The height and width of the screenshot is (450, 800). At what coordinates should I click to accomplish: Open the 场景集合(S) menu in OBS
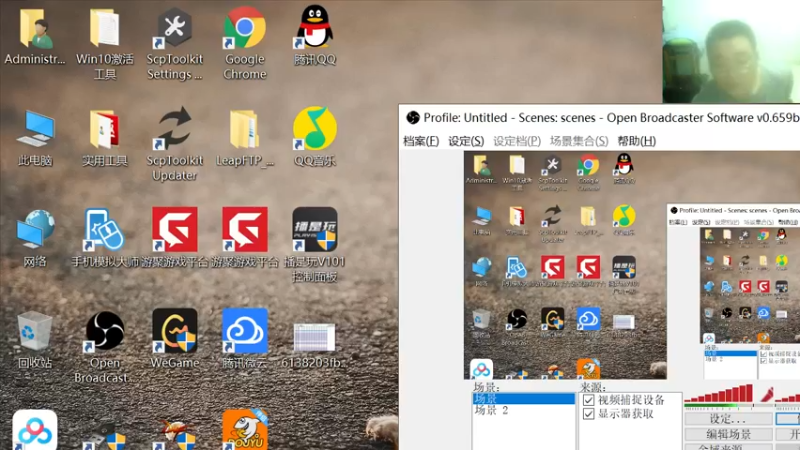579,141
